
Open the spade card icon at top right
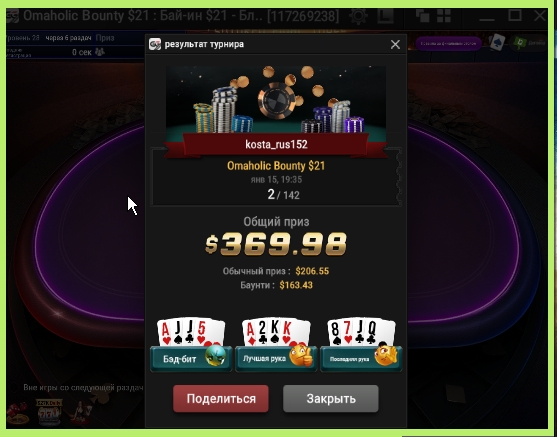click(497, 43)
